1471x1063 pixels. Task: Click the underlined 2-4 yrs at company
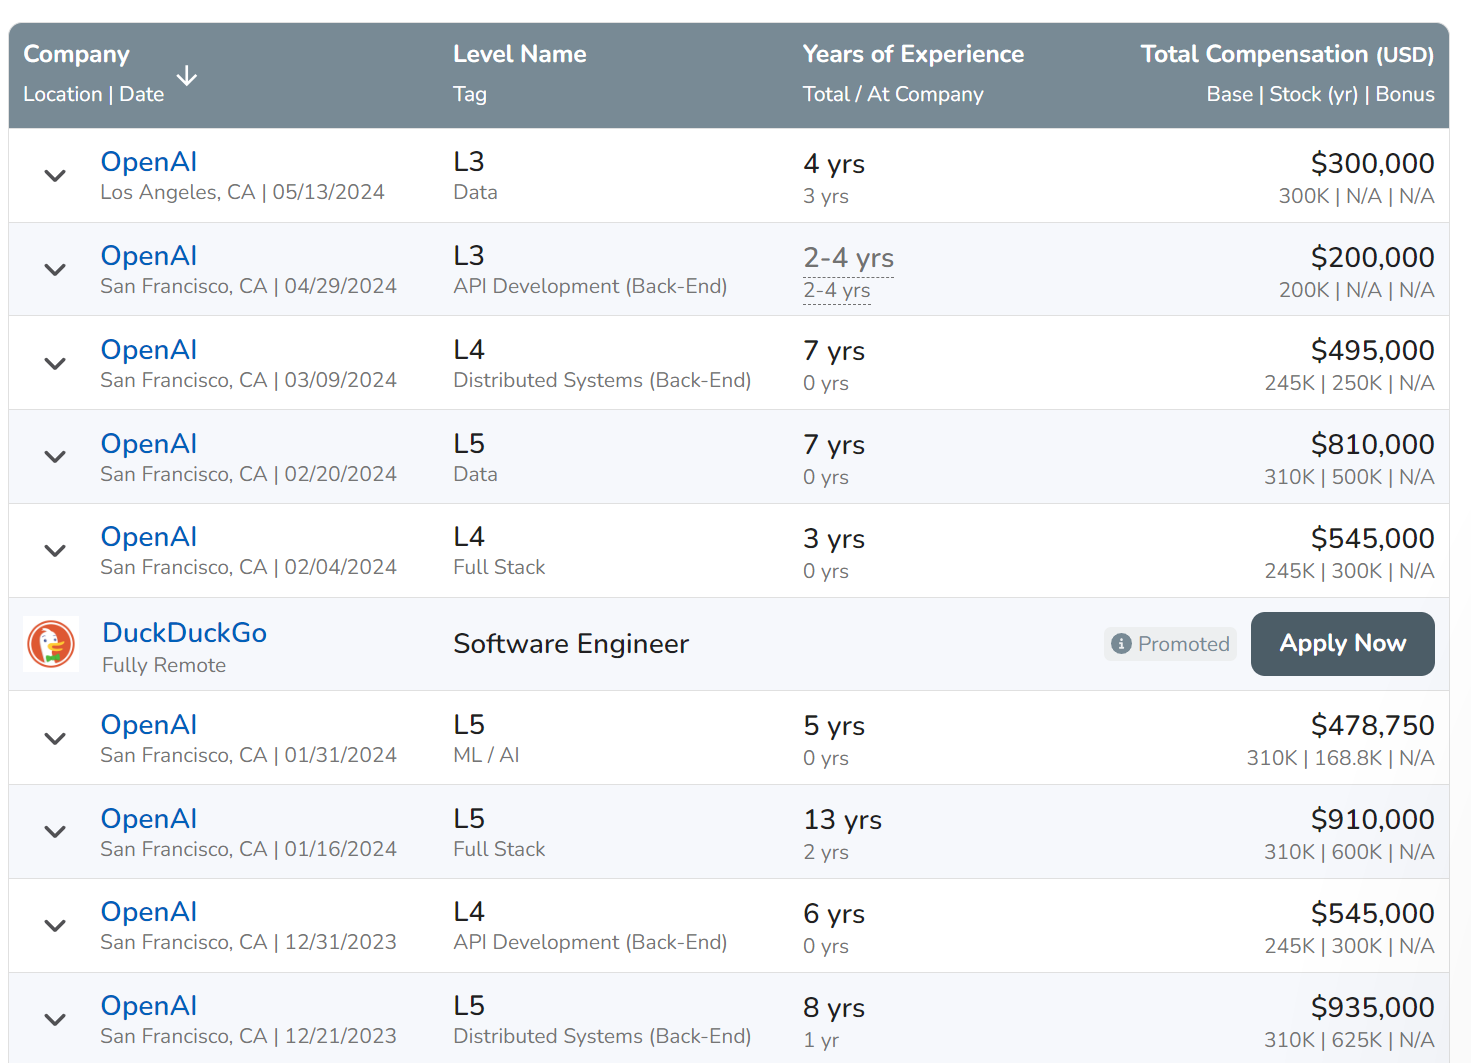click(x=837, y=290)
